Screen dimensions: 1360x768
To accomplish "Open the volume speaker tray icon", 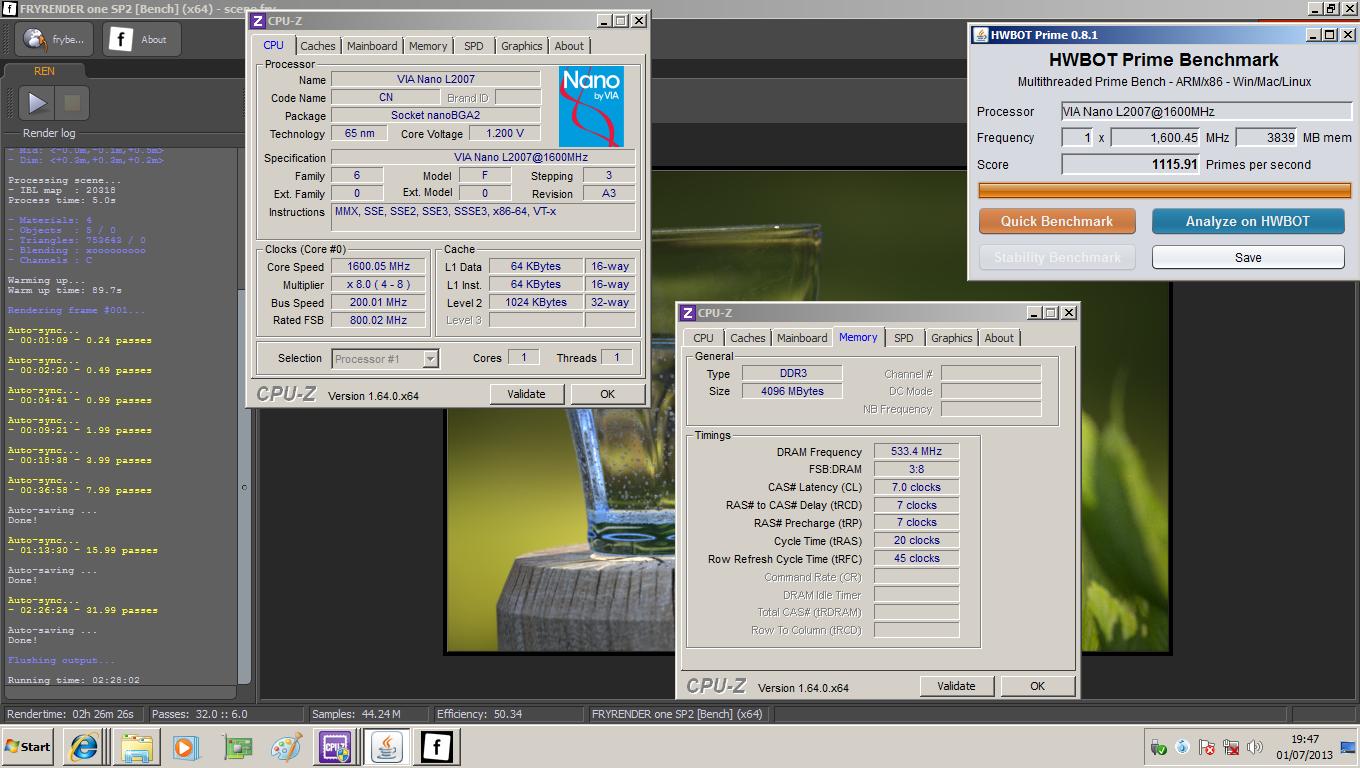I will point(1255,747).
